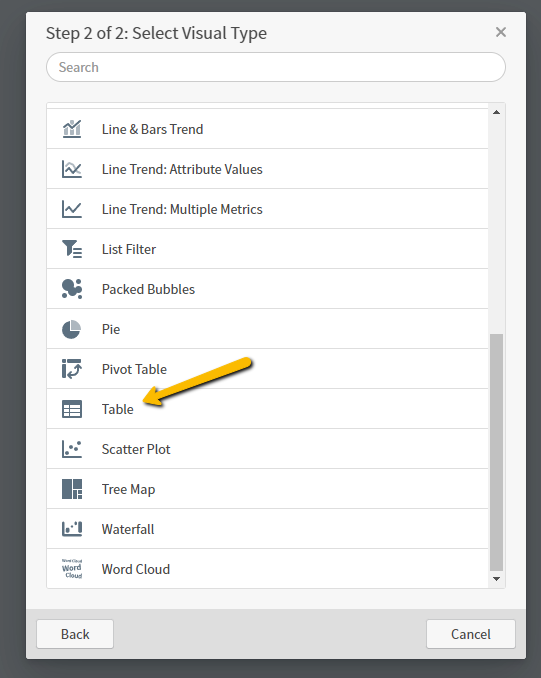
Task: Cancel the visual type selection
Action: pyautogui.click(x=471, y=634)
